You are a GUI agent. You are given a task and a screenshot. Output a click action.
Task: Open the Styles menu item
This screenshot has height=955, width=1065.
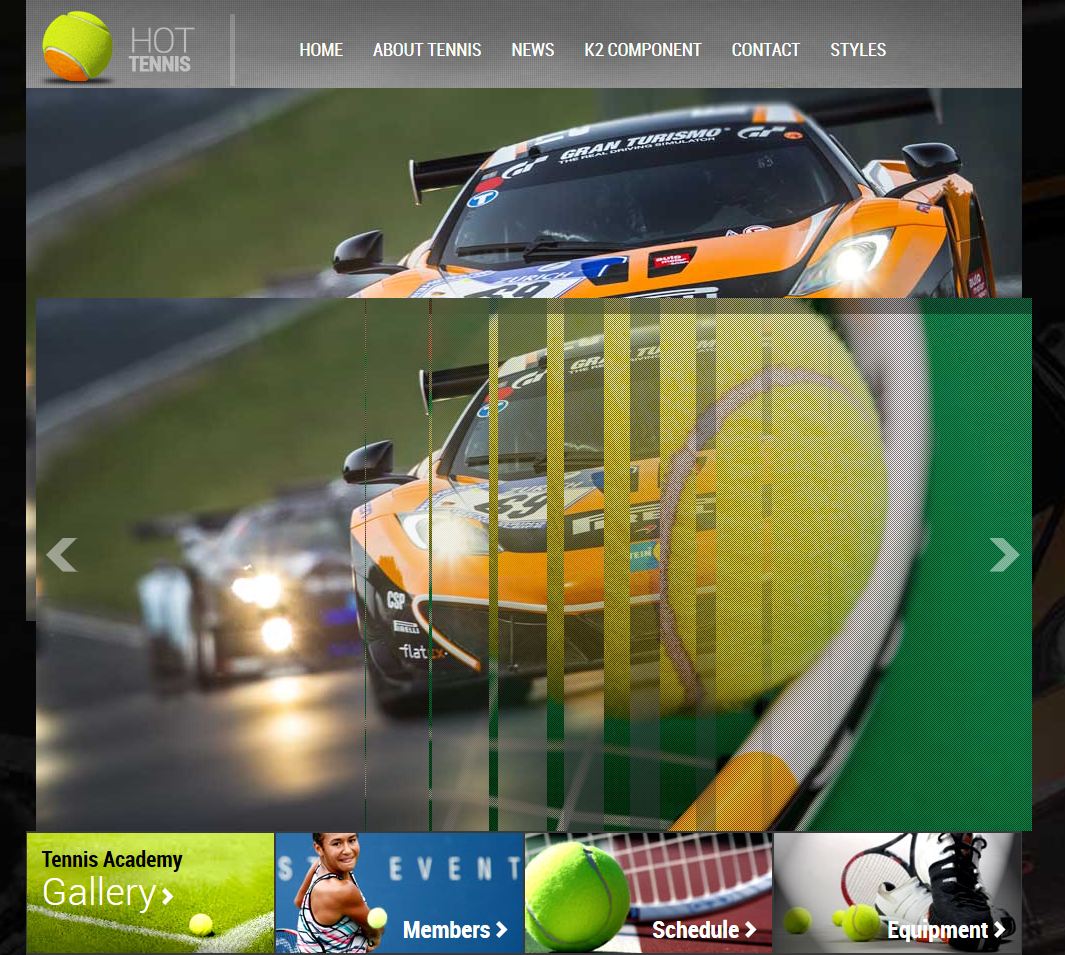click(858, 50)
